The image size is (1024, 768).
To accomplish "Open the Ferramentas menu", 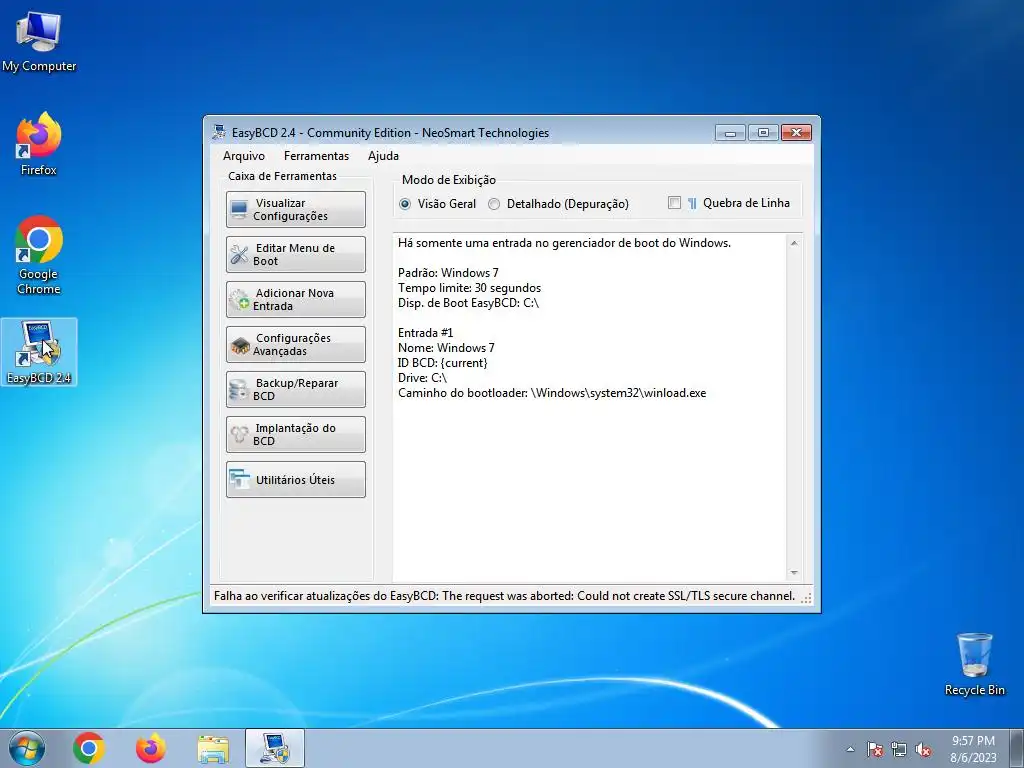I will [x=316, y=156].
